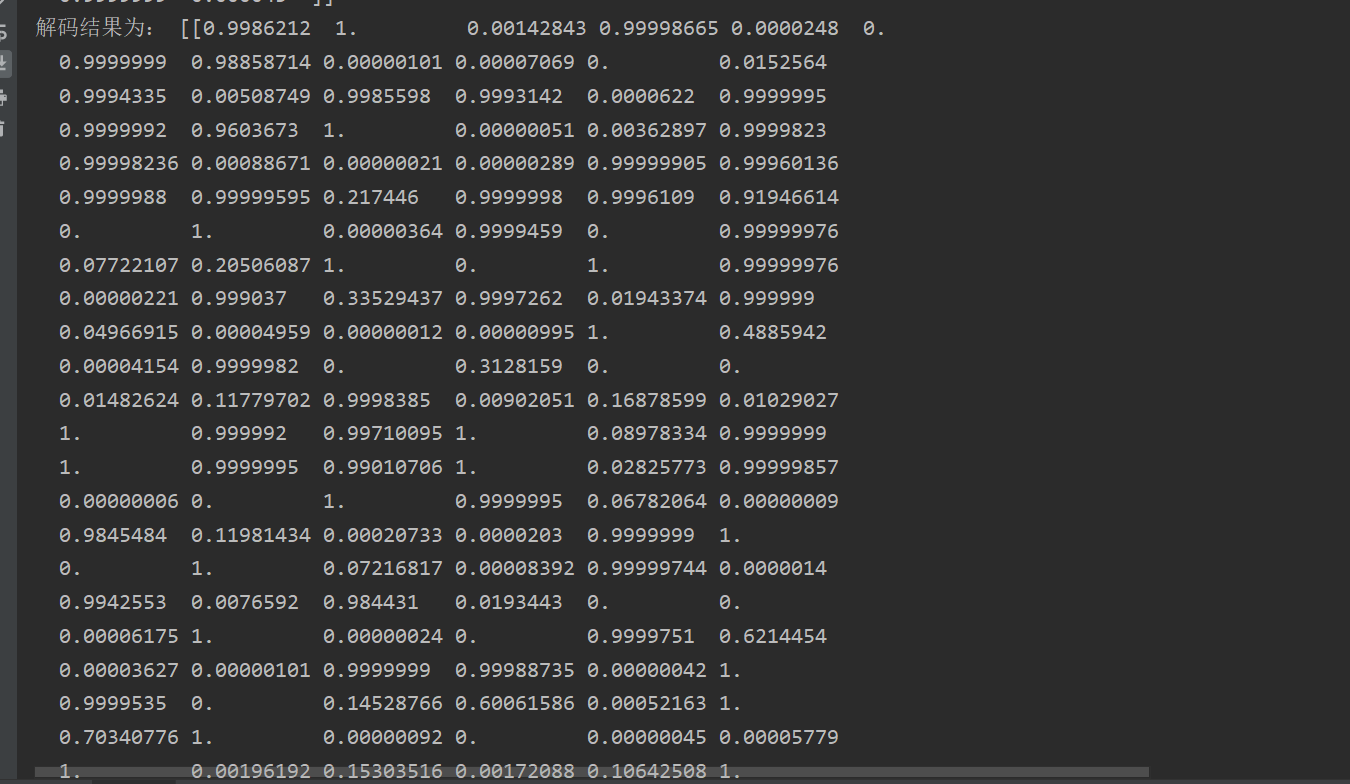1350x784 pixels.
Task: Click the trash icon to clear console
Action: tap(3, 129)
